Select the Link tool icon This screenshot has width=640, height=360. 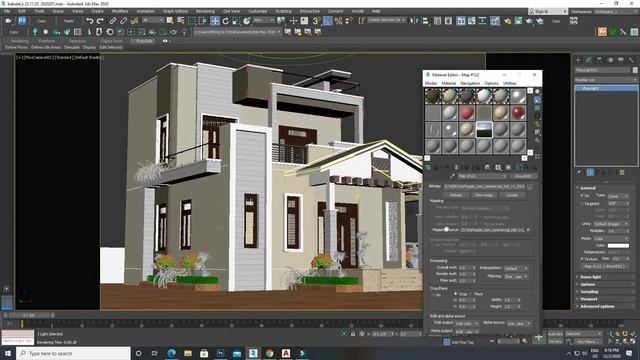click(x=113, y=21)
